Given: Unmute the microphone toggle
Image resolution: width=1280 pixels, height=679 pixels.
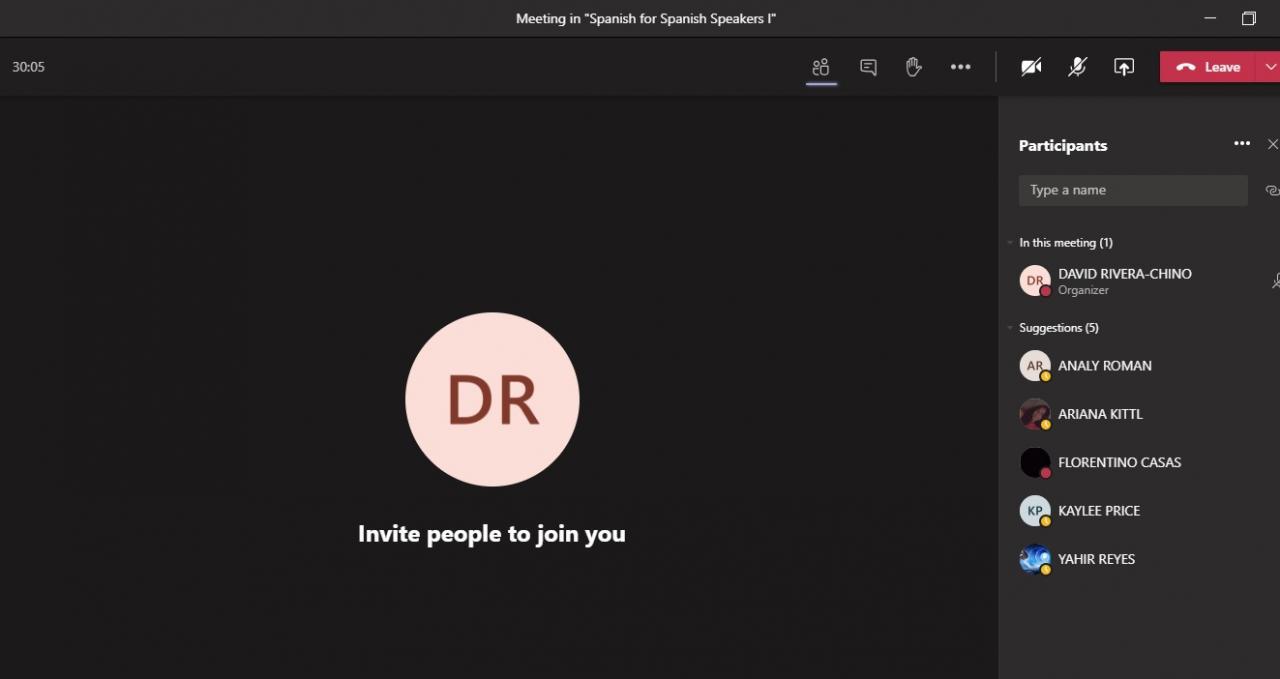Looking at the screenshot, I should click(1077, 67).
